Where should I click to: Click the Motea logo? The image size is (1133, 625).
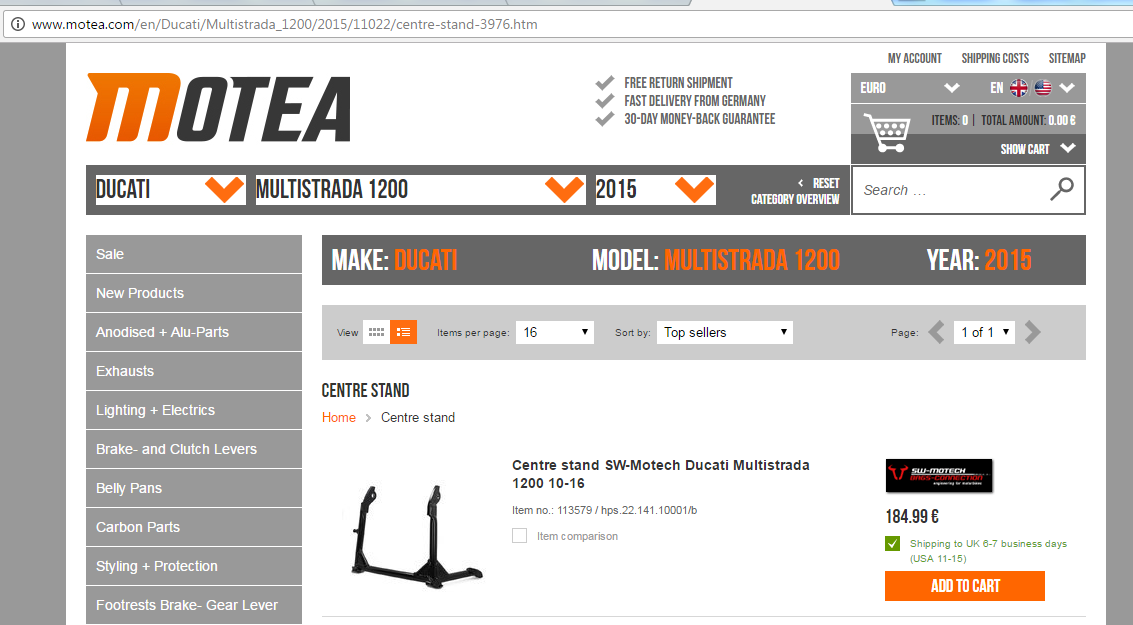pyautogui.click(x=218, y=108)
